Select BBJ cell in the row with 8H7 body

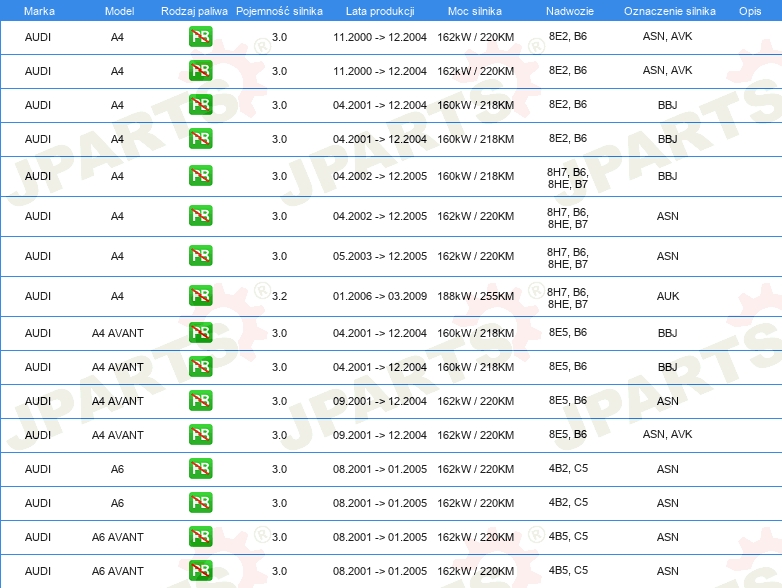click(x=668, y=177)
